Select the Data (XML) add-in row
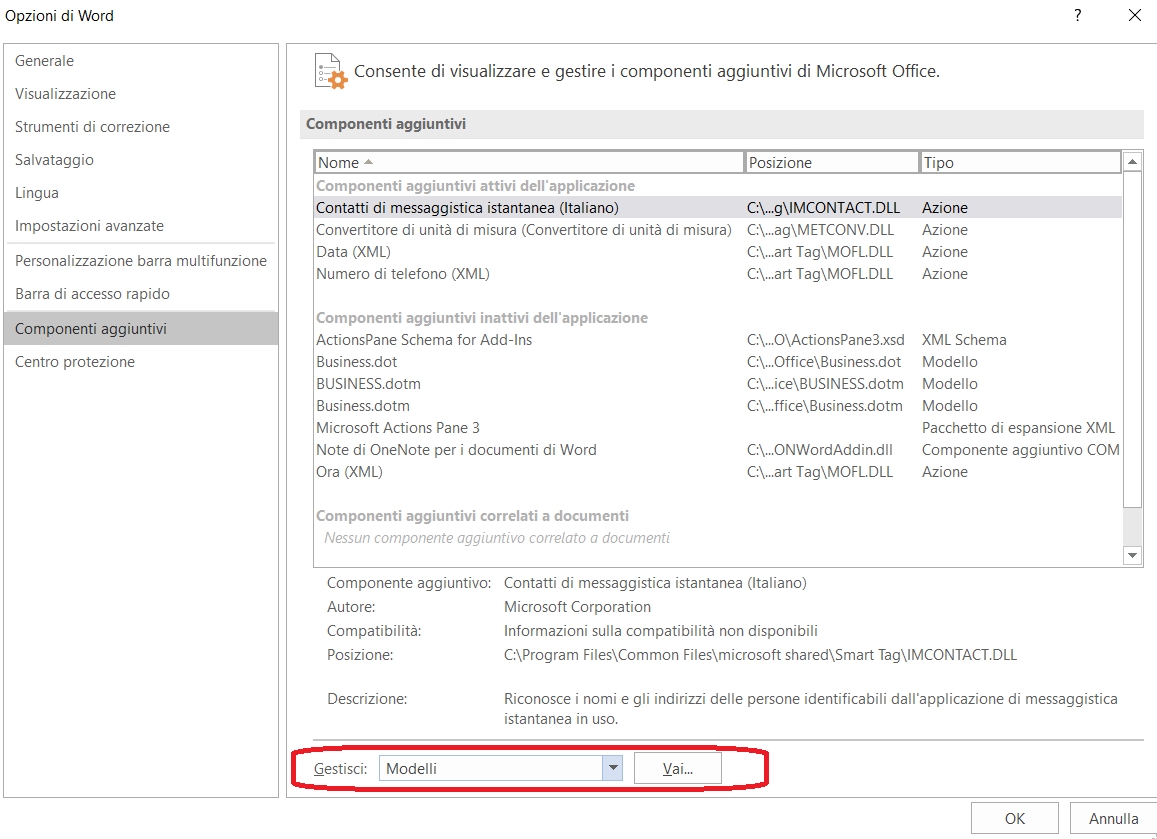 (x=717, y=252)
